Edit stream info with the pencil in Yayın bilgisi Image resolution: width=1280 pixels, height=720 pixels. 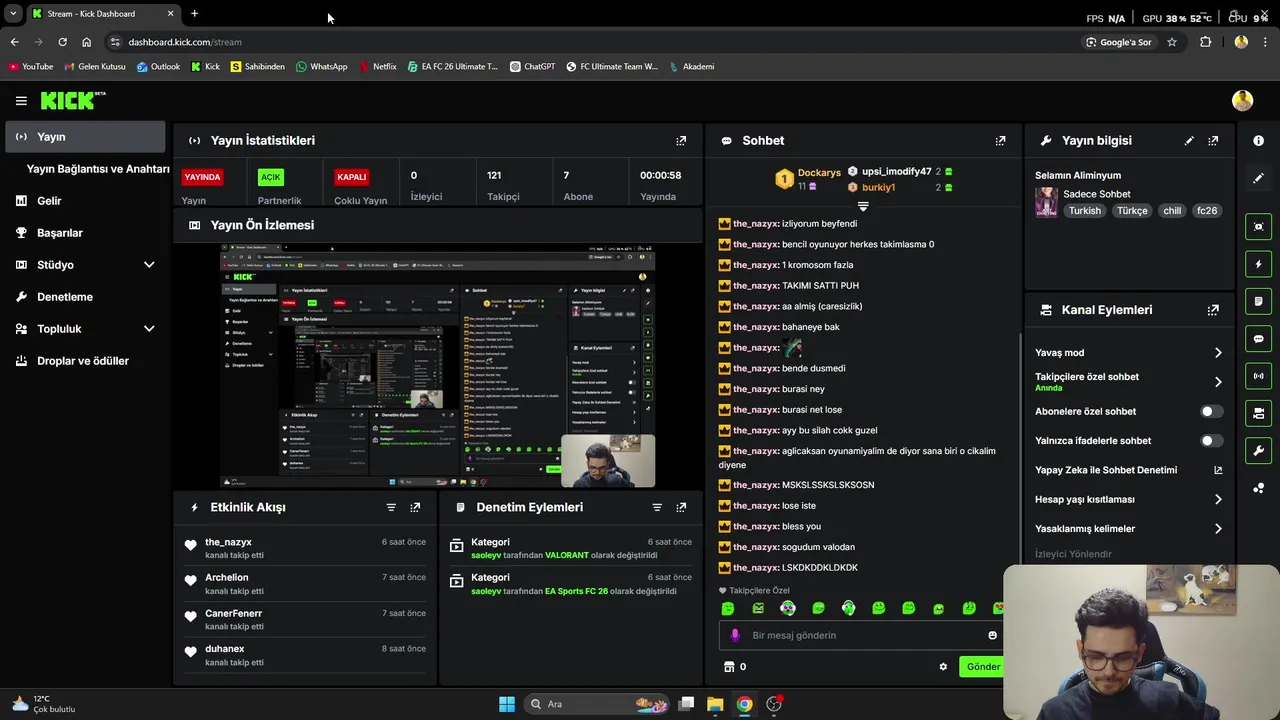[1189, 141]
